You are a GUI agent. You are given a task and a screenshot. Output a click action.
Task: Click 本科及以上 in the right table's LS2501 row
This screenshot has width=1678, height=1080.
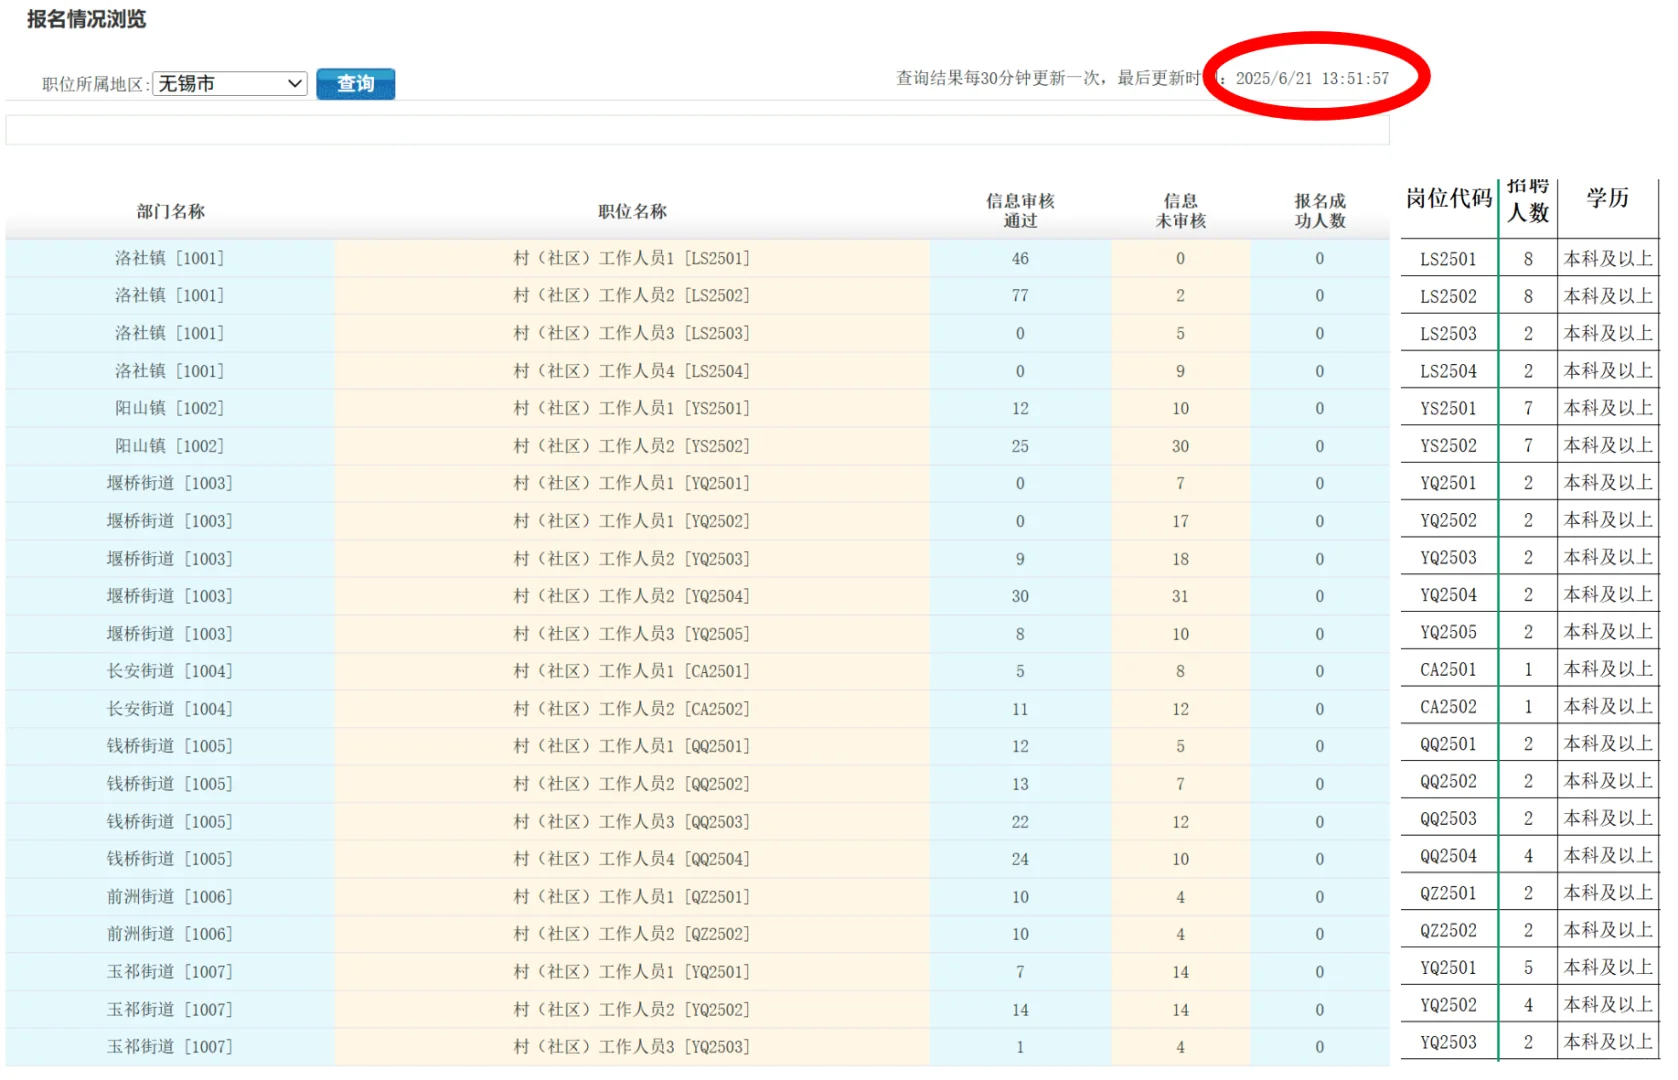pyautogui.click(x=1608, y=259)
